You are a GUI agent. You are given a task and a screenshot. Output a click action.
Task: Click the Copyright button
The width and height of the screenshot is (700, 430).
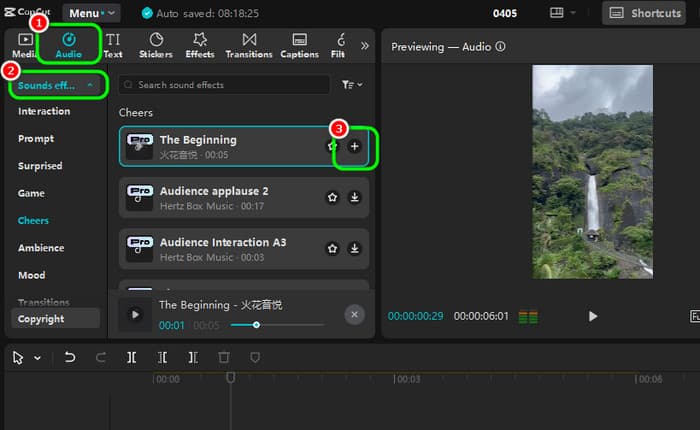[55, 319]
